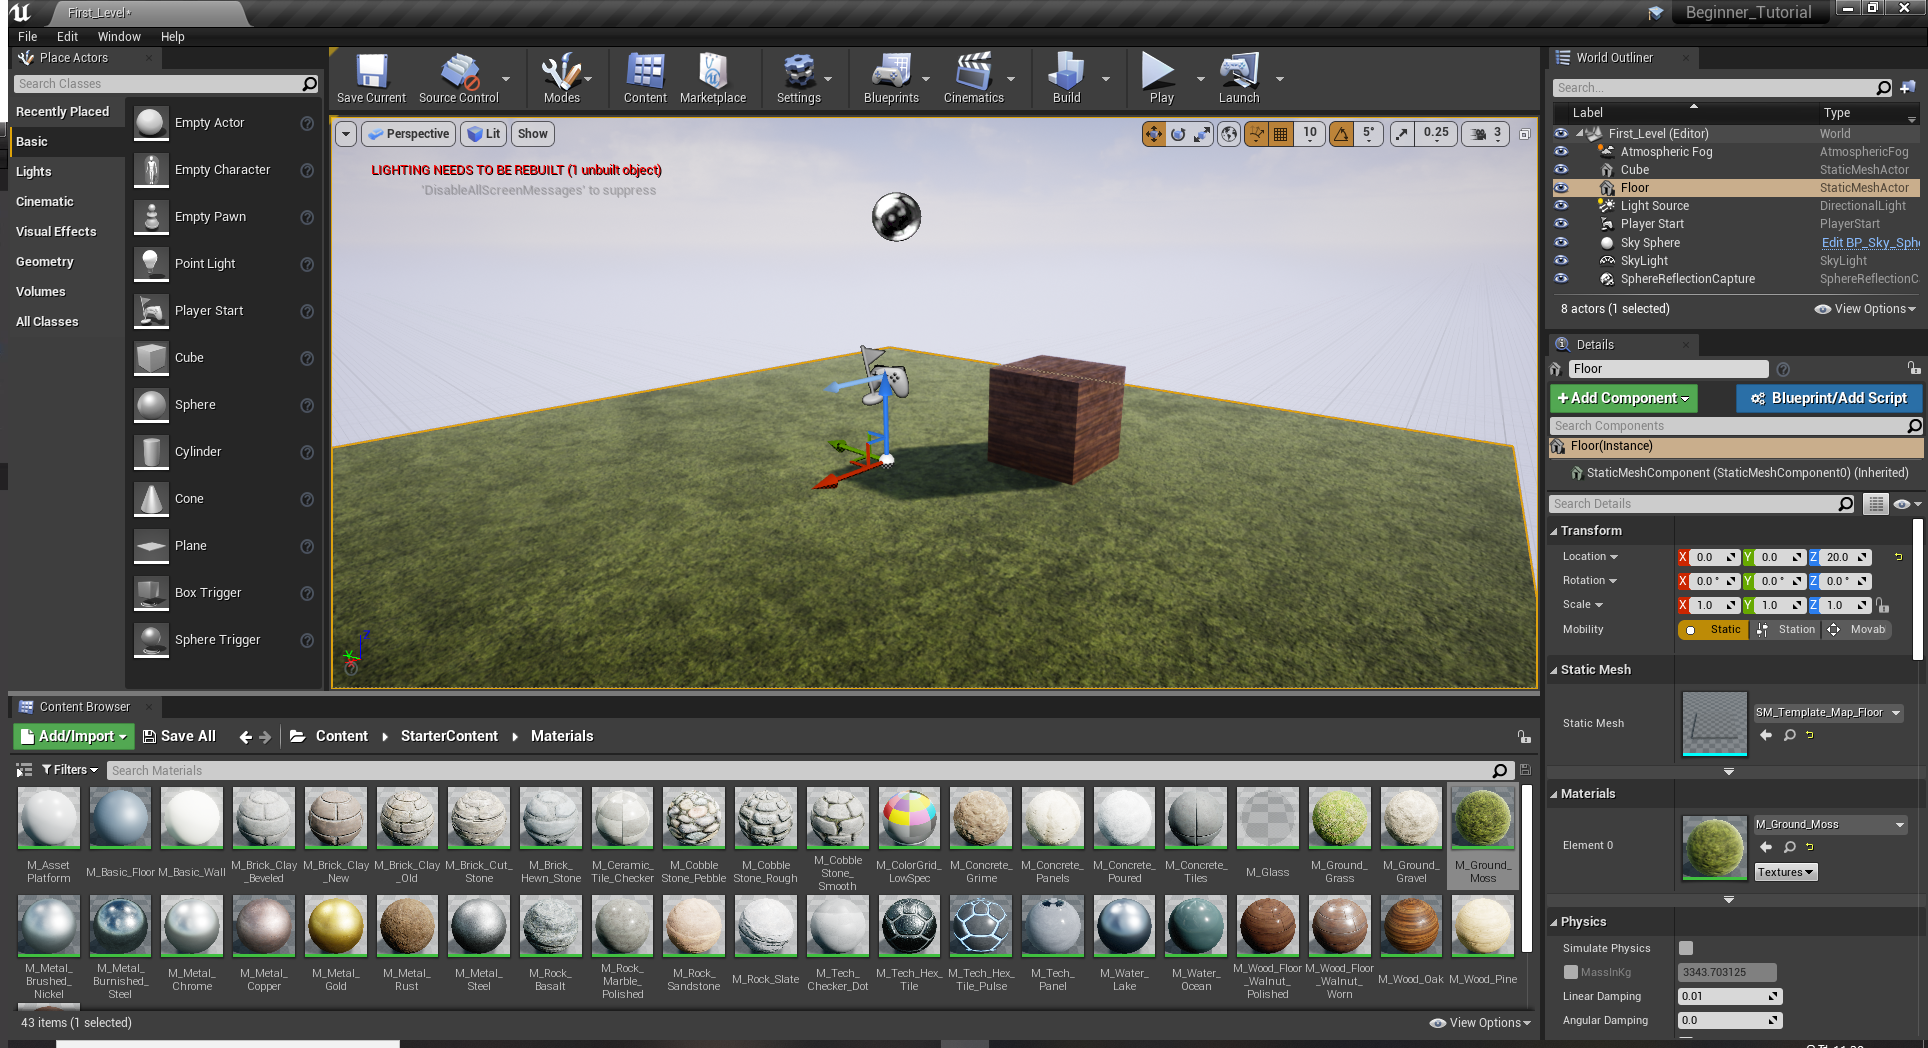Click the surface snapping icon in viewport

tap(1256, 134)
